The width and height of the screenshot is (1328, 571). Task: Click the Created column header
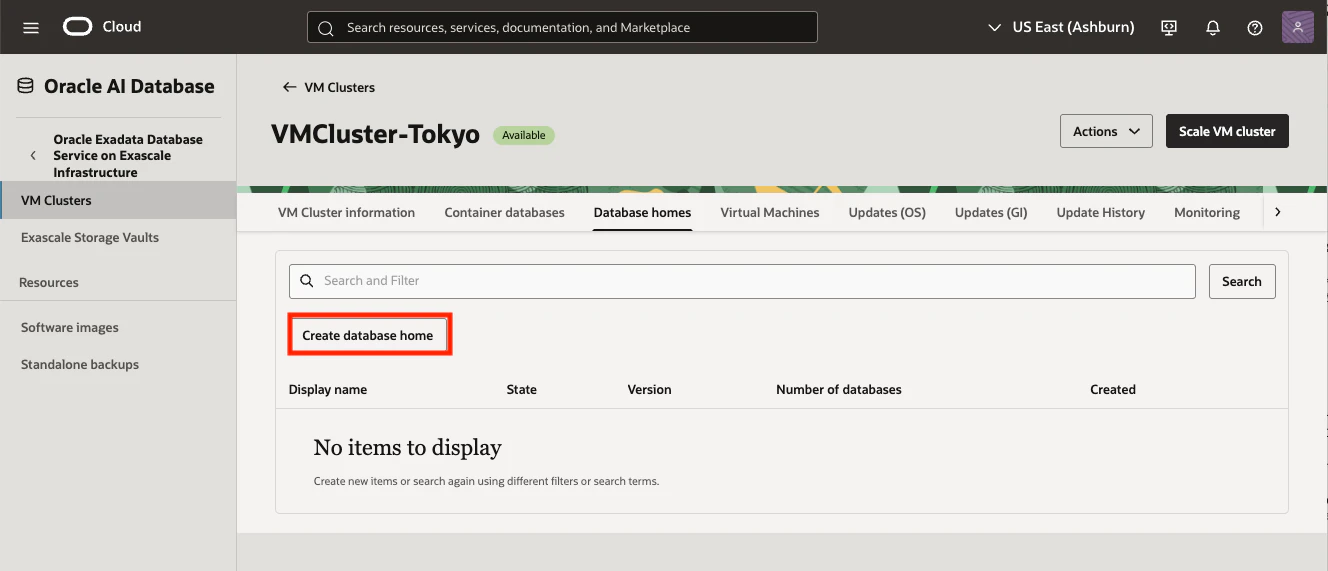coord(1113,389)
